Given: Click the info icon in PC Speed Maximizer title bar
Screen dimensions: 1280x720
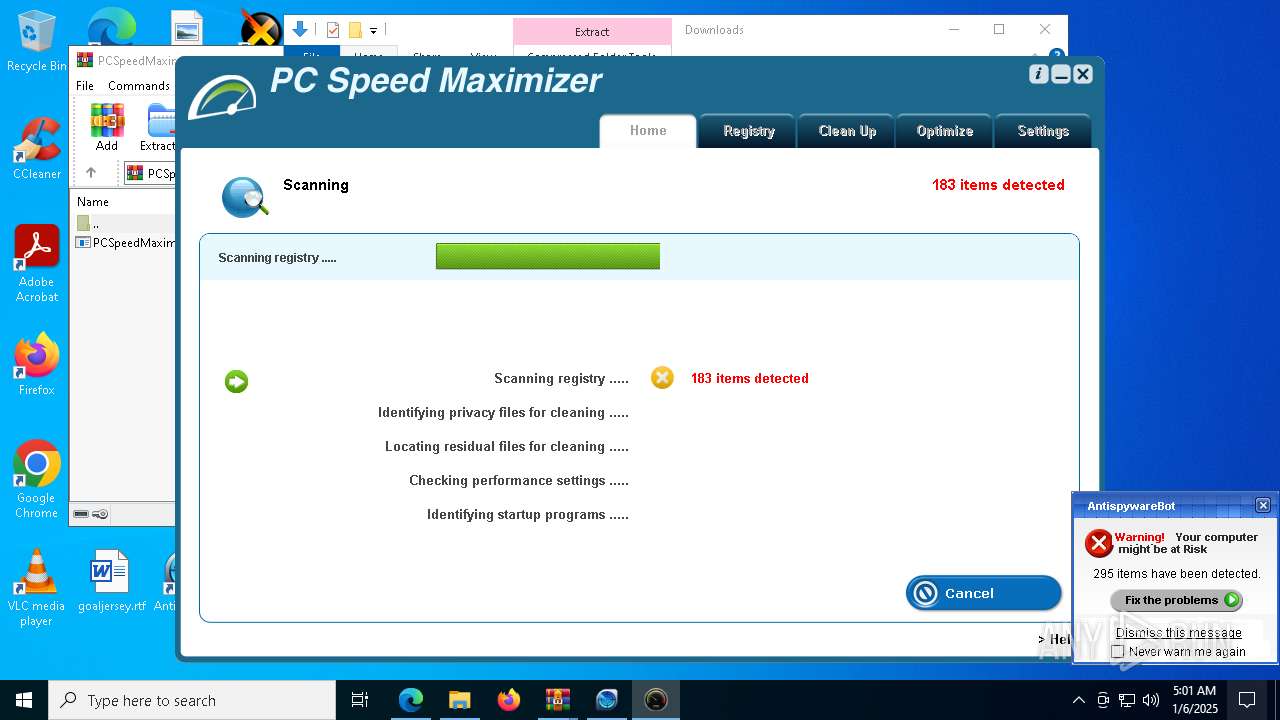Looking at the screenshot, I should tap(1038, 74).
